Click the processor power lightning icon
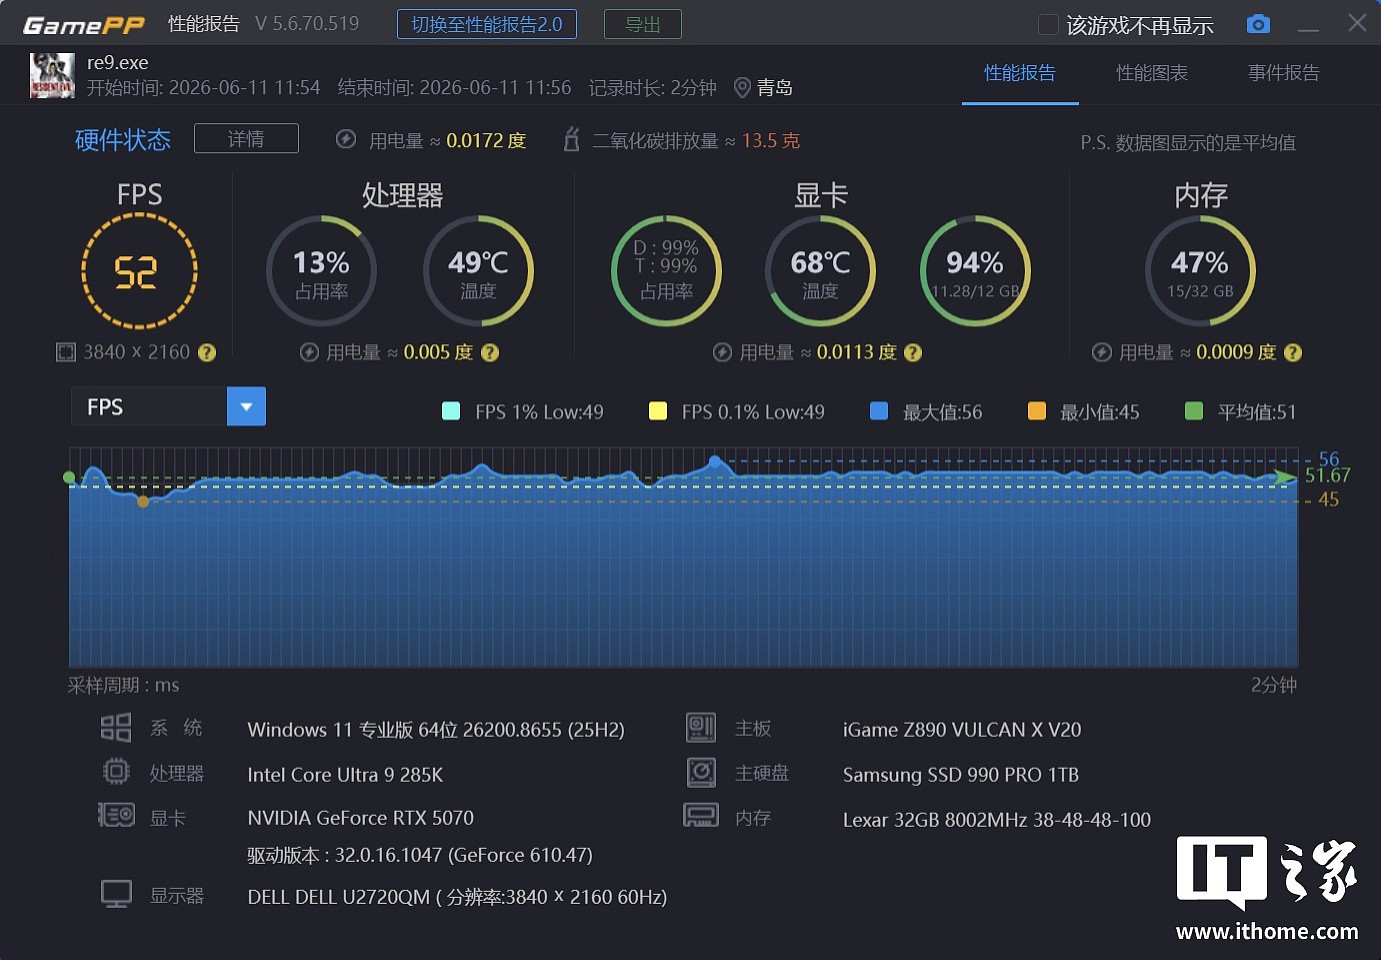This screenshot has height=960, width=1381. 309,352
